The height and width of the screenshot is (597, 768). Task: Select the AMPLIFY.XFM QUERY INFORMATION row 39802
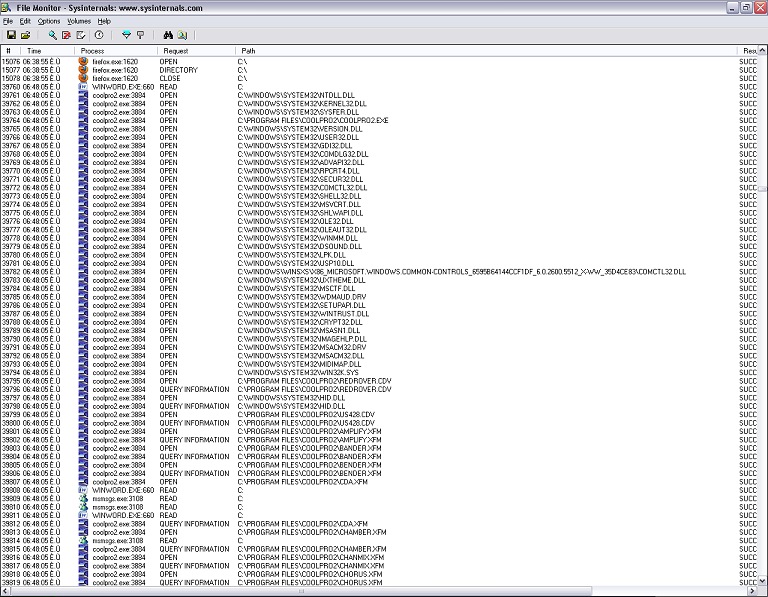point(379,440)
